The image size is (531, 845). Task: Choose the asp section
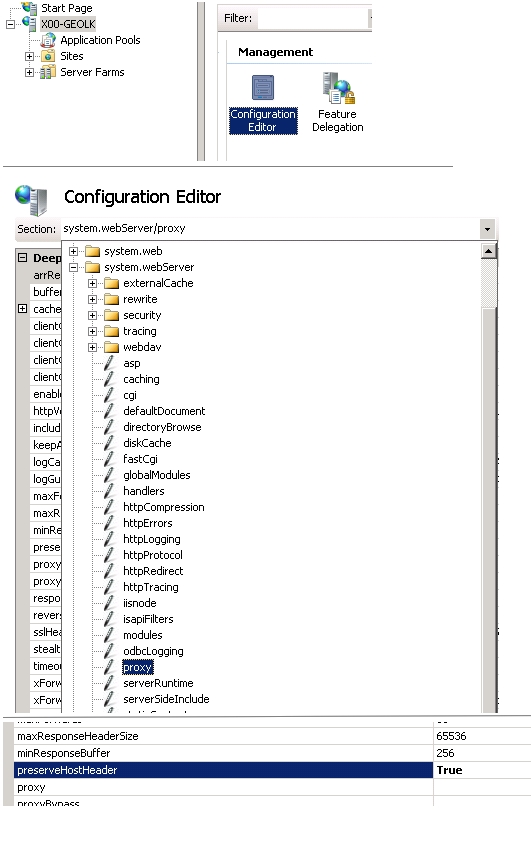[x=132, y=363]
